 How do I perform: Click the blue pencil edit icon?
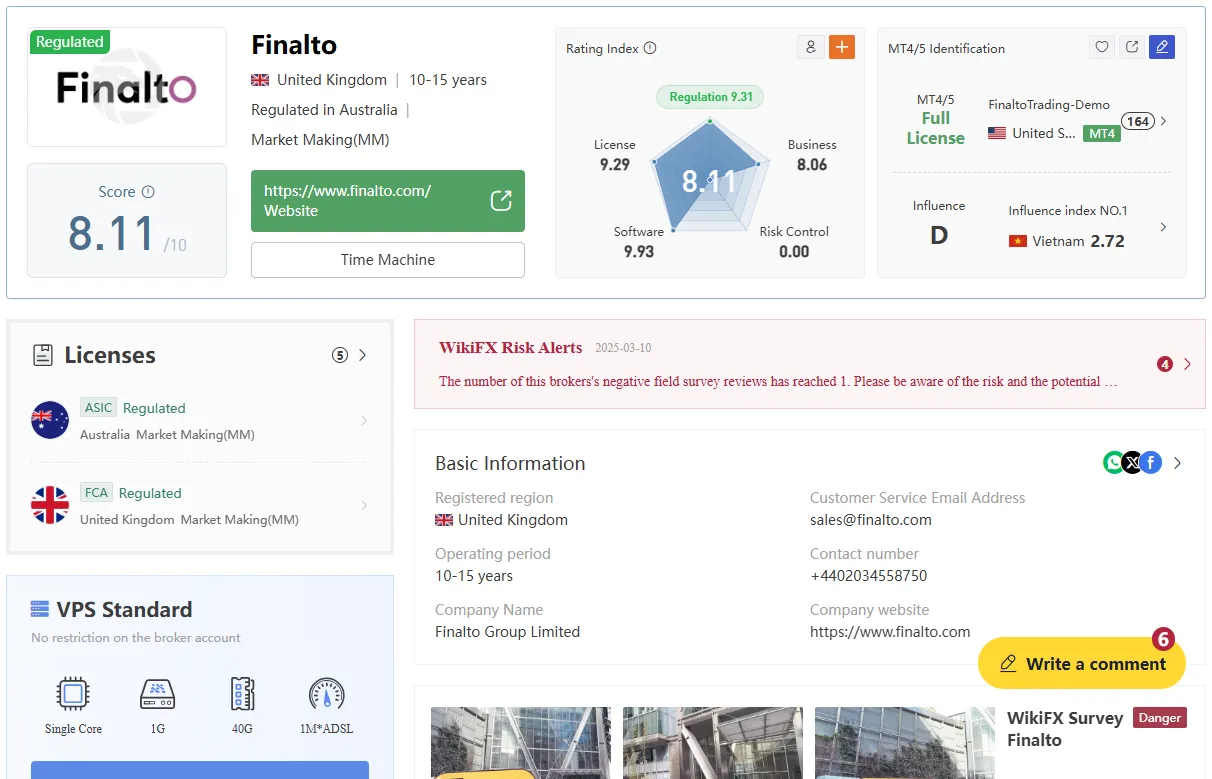[1161, 47]
